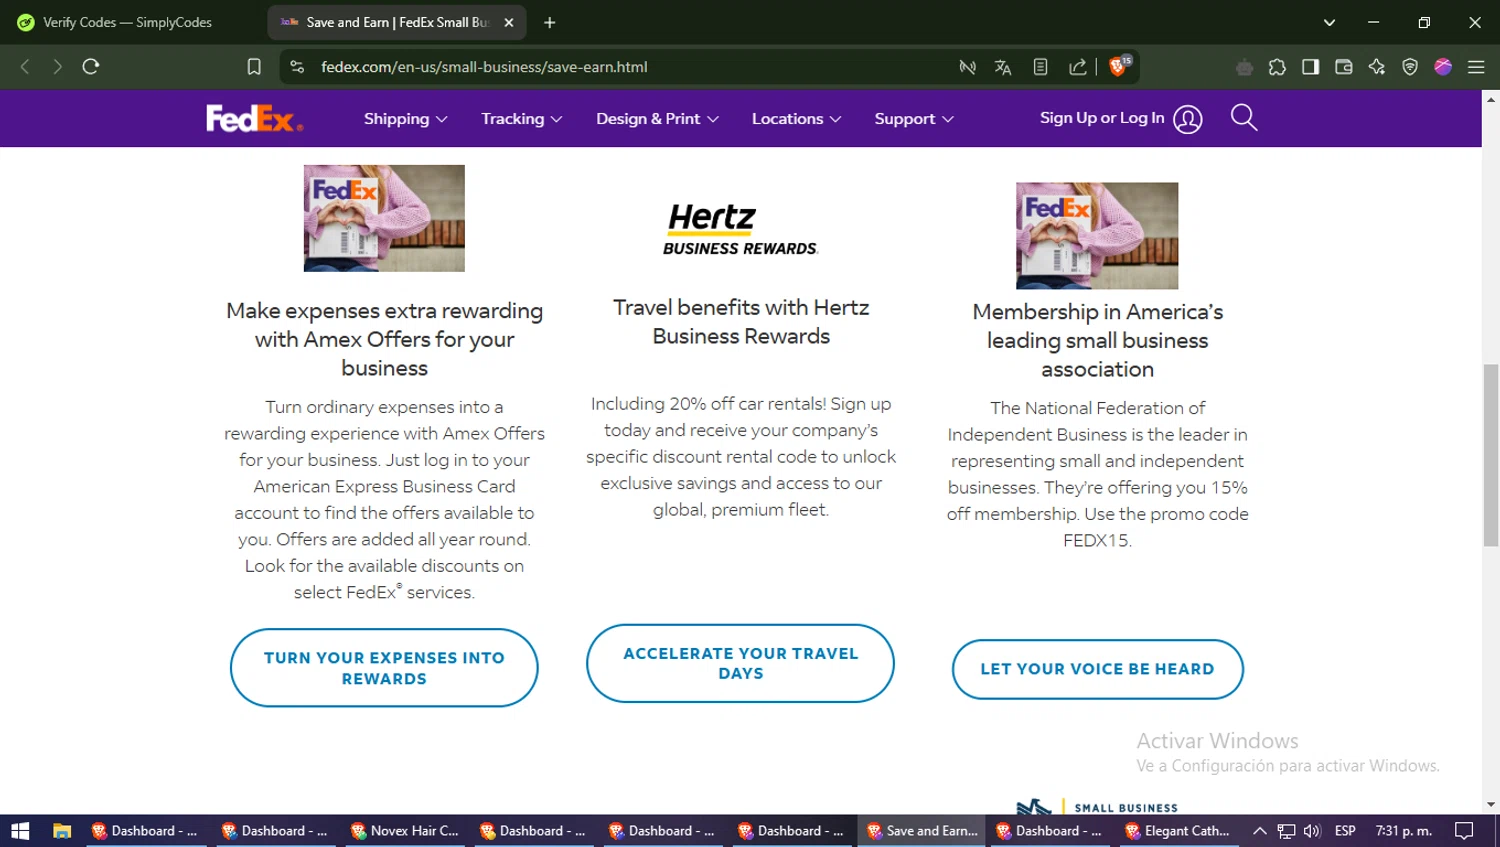Expand the Design & Print menu
Image resolution: width=1500 pixels, height=847 pixels.
click(657, 119)
